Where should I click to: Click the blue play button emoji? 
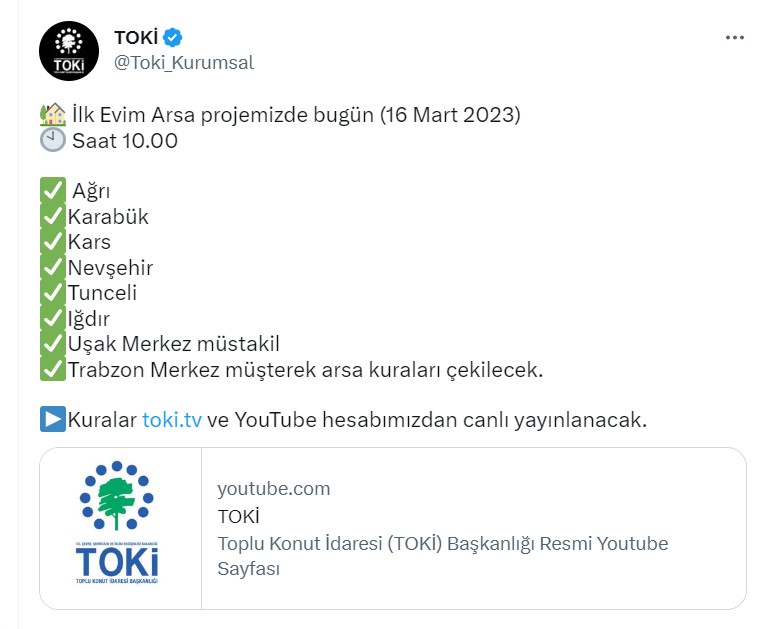[53, 419]
